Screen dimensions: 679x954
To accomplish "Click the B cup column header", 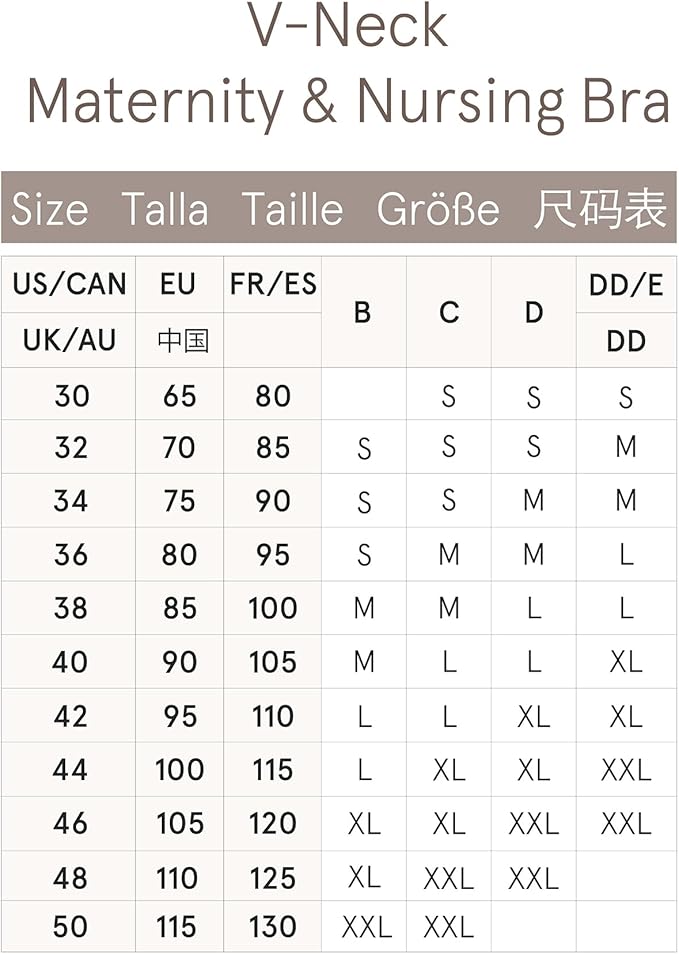I will point(363,312).
